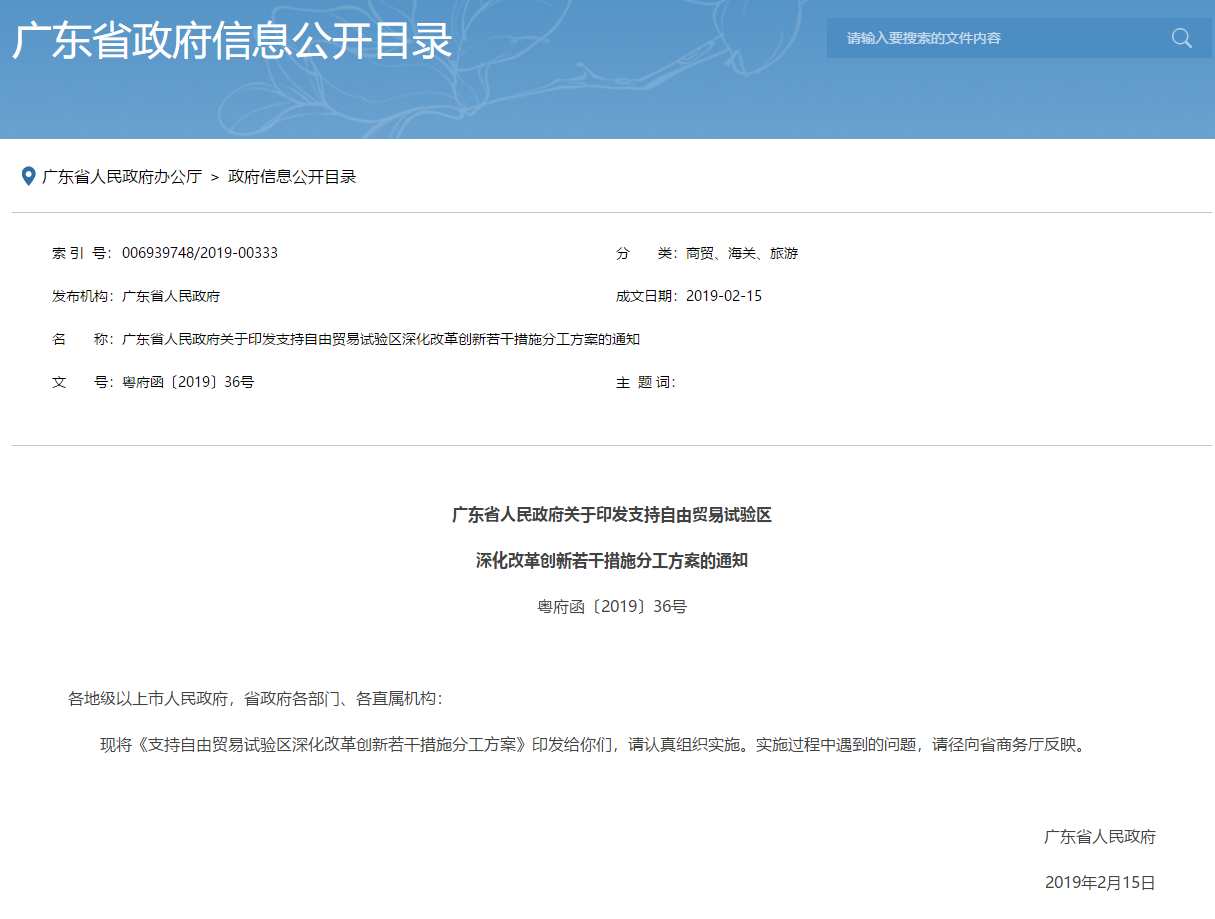Click the salutation line 各地级以上市人民政府
The width and height of the screenshot is (1215, 919).
(x=255, y=698)
